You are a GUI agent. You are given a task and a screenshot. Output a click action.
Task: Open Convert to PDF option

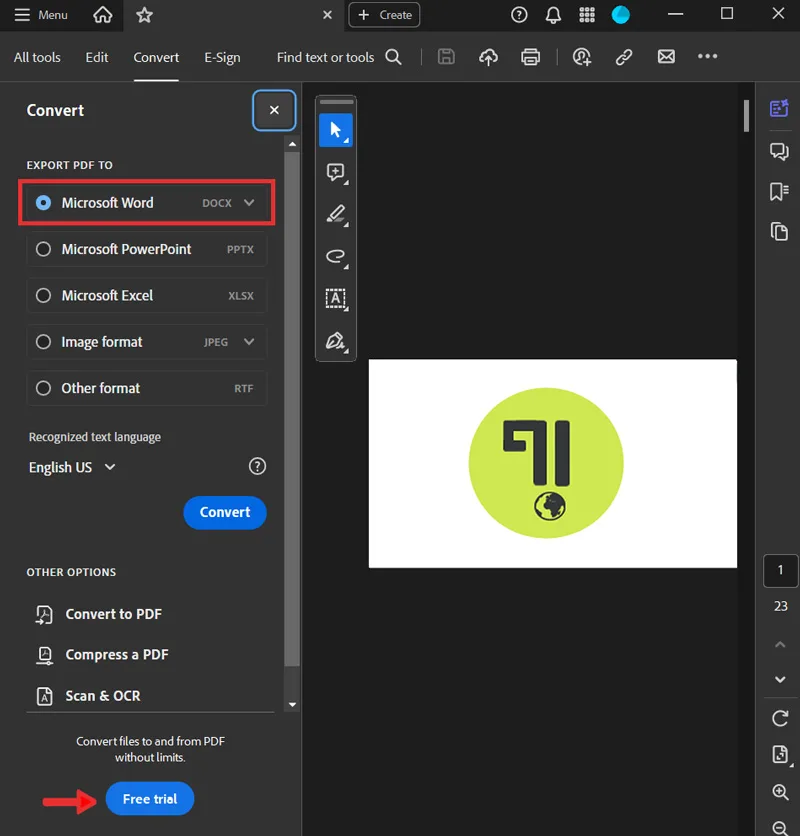[x=99, y=614]
